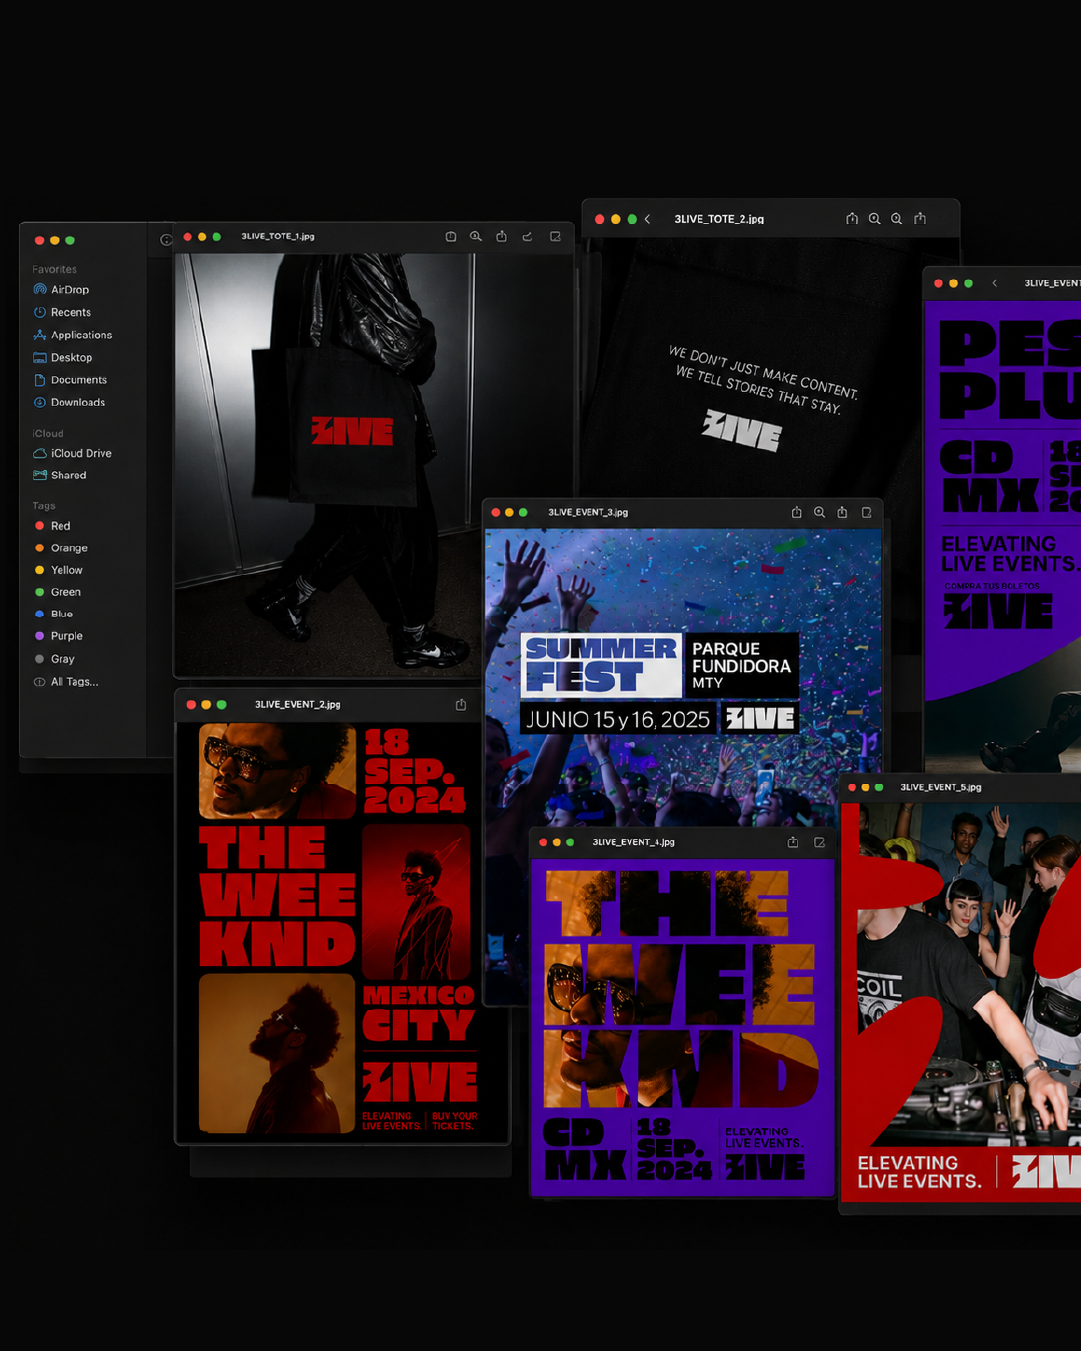Screen dimensions: 1081x1351
Task: Click the 3LIVE_EVENT_2.jpg window title
Action: tap(297, 704)
